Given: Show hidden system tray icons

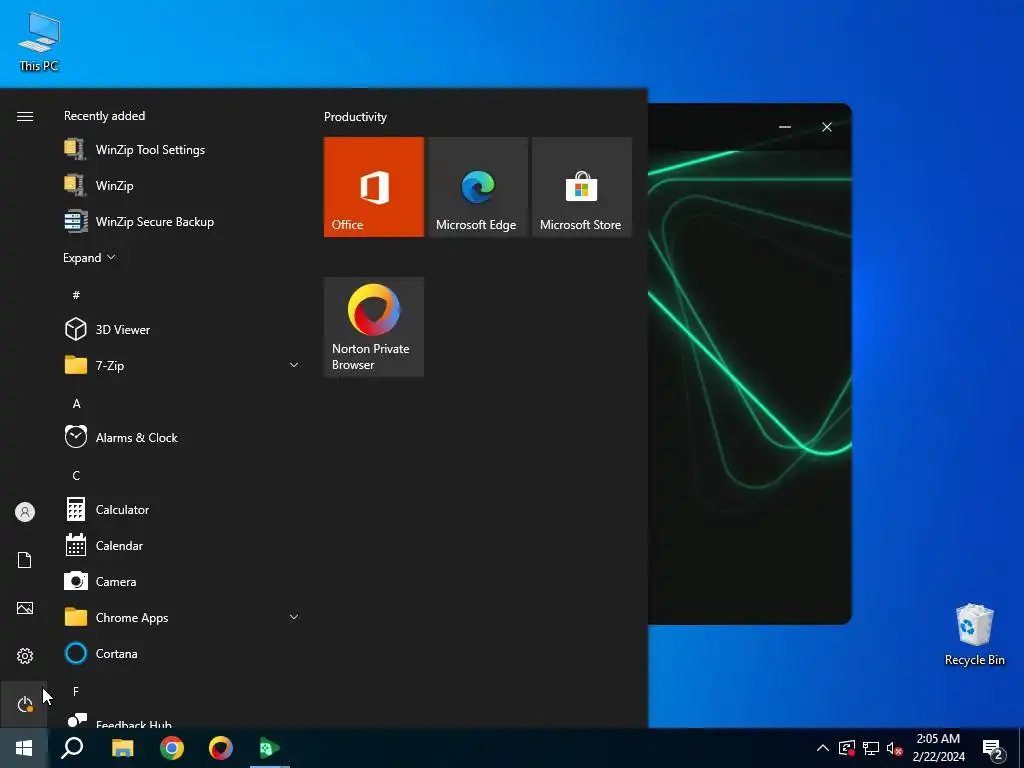Looking at the screenshot, I should pos(823,748).
